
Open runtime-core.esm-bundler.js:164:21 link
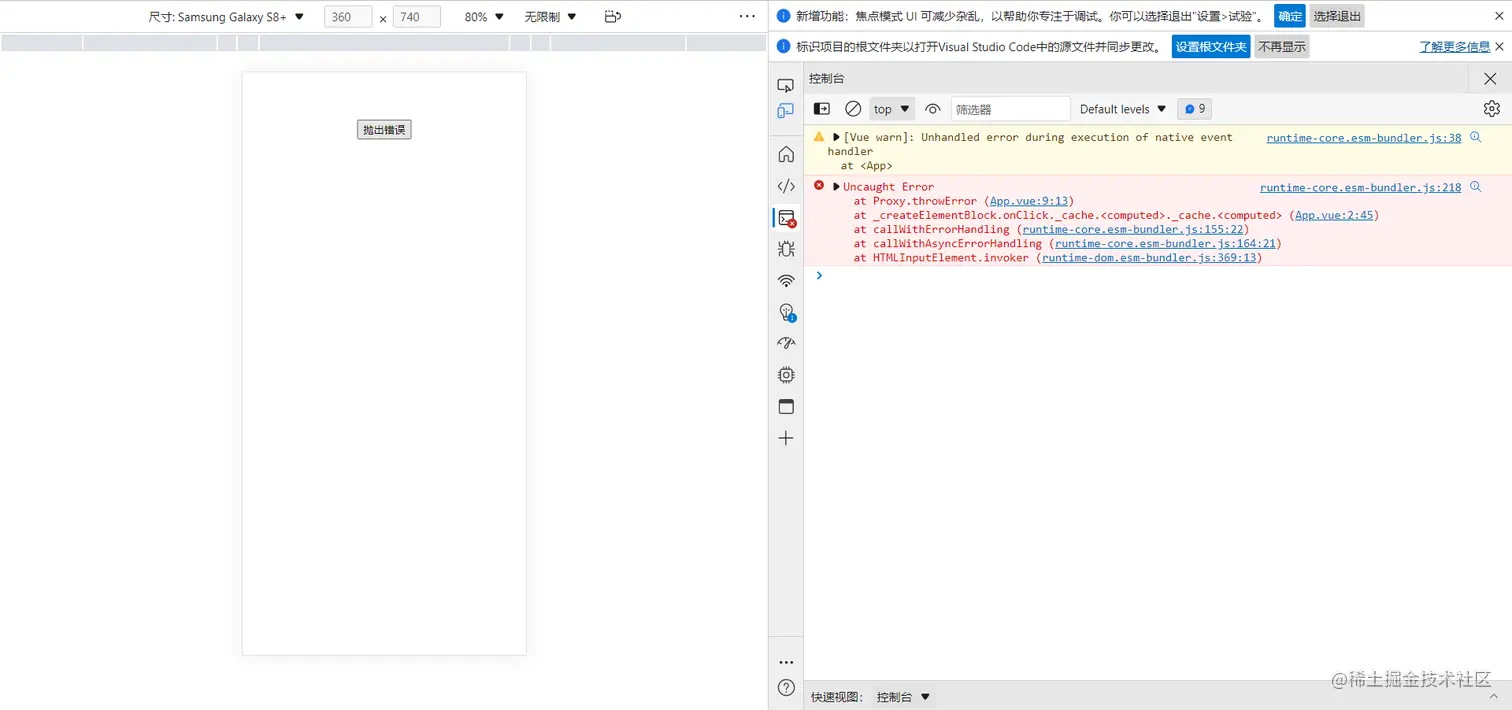click(1165, 243)
